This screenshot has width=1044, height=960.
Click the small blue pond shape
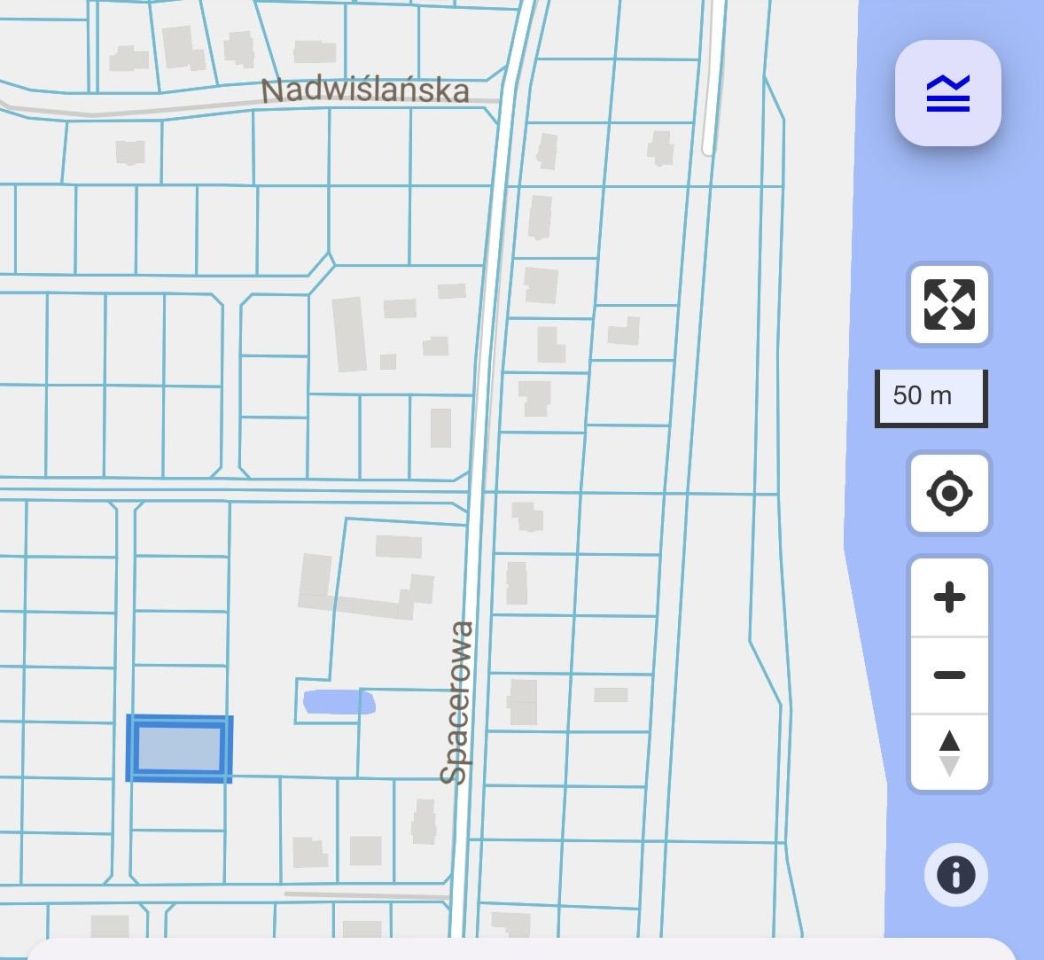[x=339, y=702]
